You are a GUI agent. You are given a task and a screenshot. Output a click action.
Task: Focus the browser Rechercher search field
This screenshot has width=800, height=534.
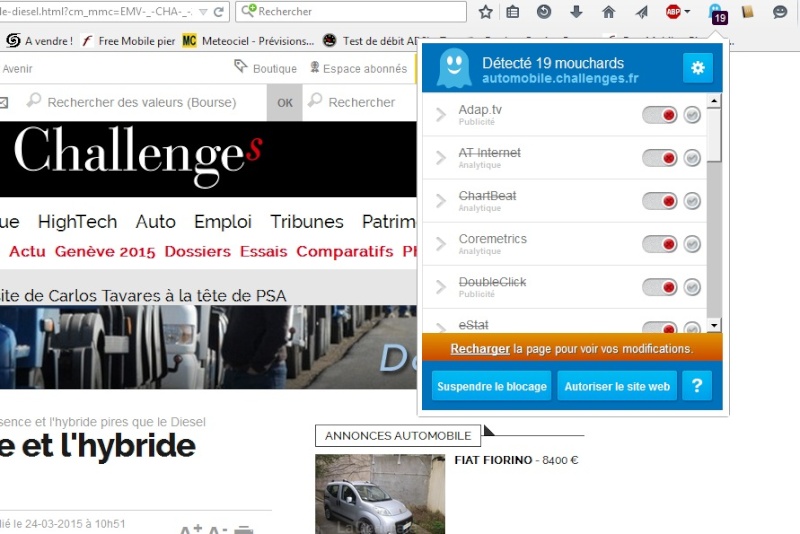[351, 12]
